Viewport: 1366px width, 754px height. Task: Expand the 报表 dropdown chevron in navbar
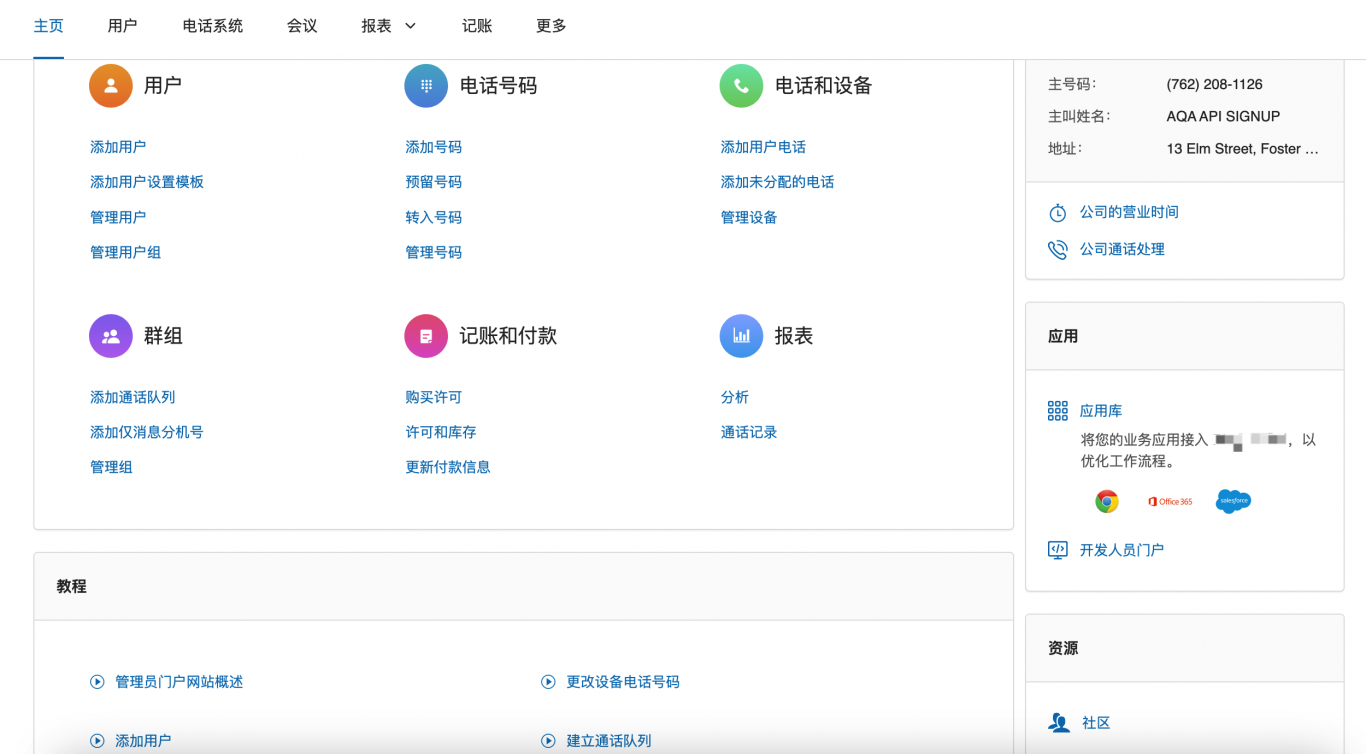pyautogui.click(x=410, y=26)
